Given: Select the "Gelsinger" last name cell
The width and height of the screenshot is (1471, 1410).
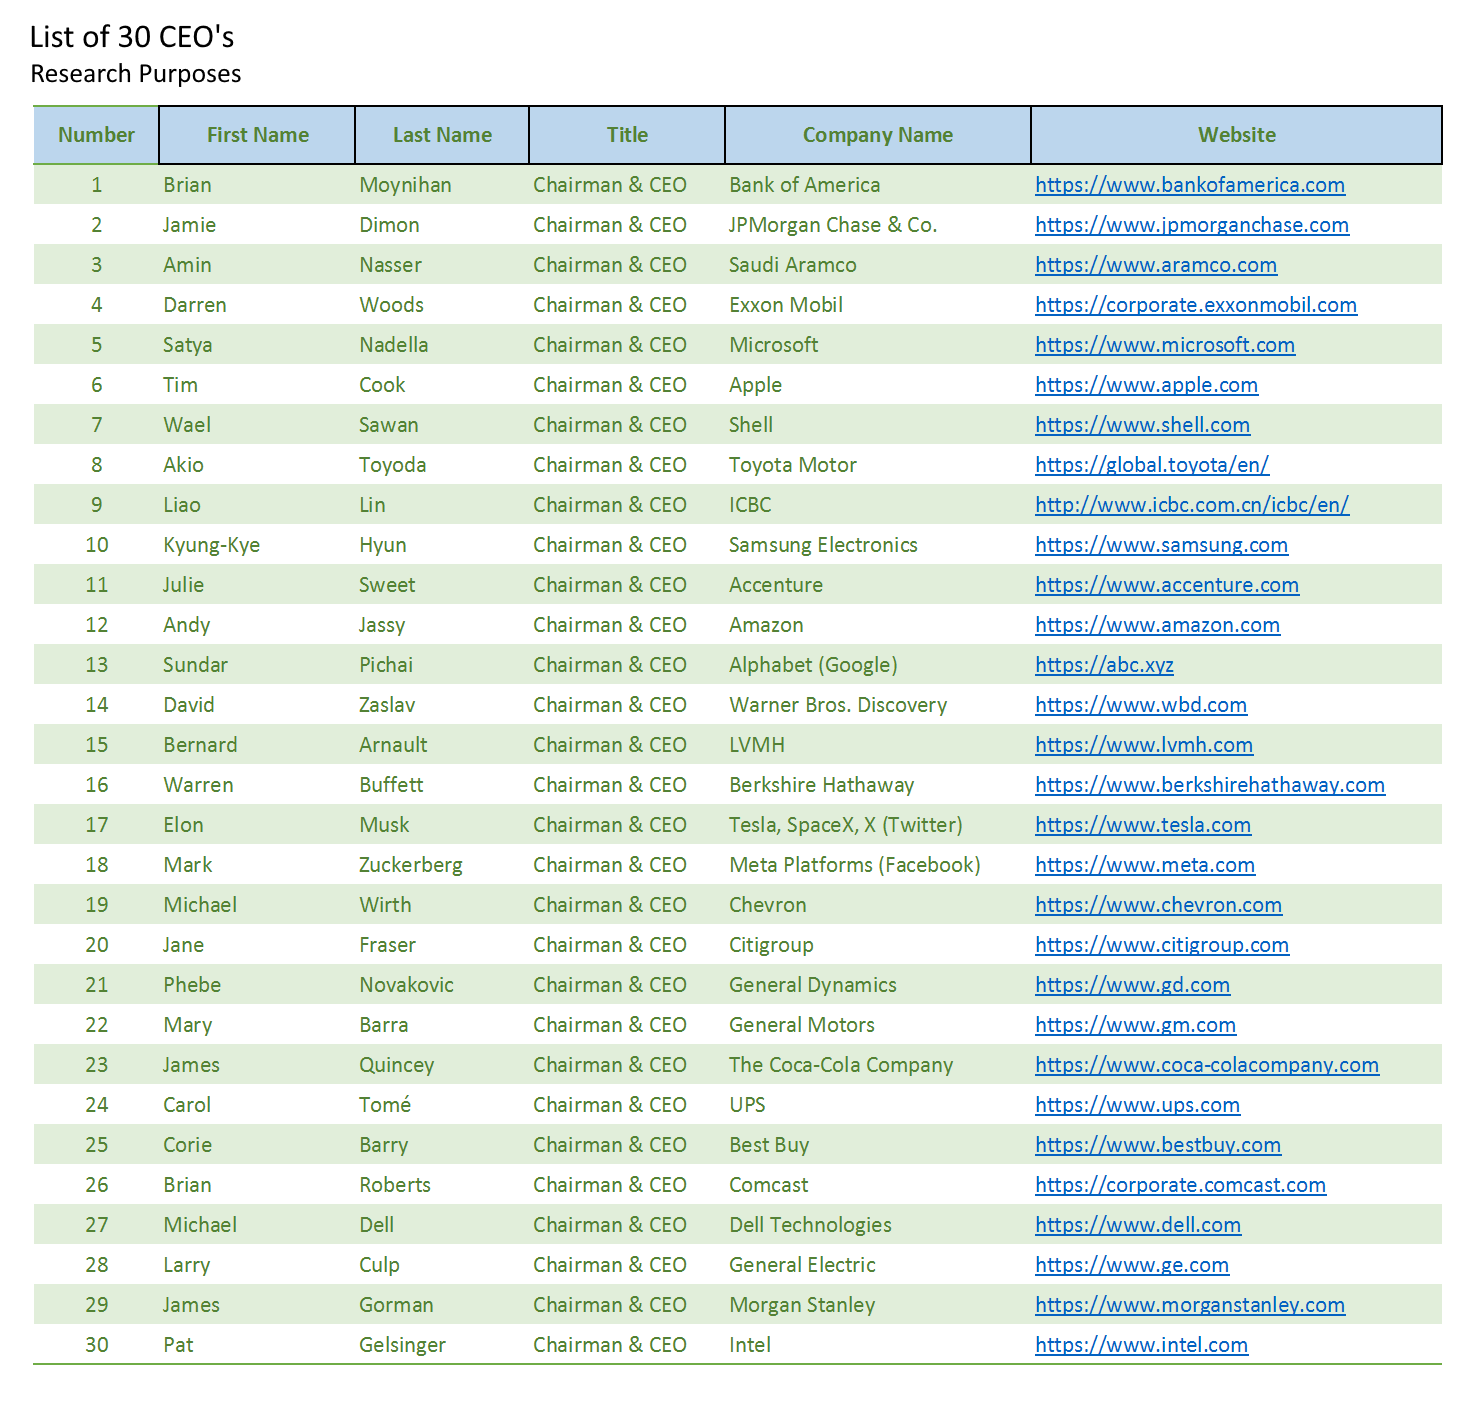Looking at the screenshot, I should [x=403, y=1345].
